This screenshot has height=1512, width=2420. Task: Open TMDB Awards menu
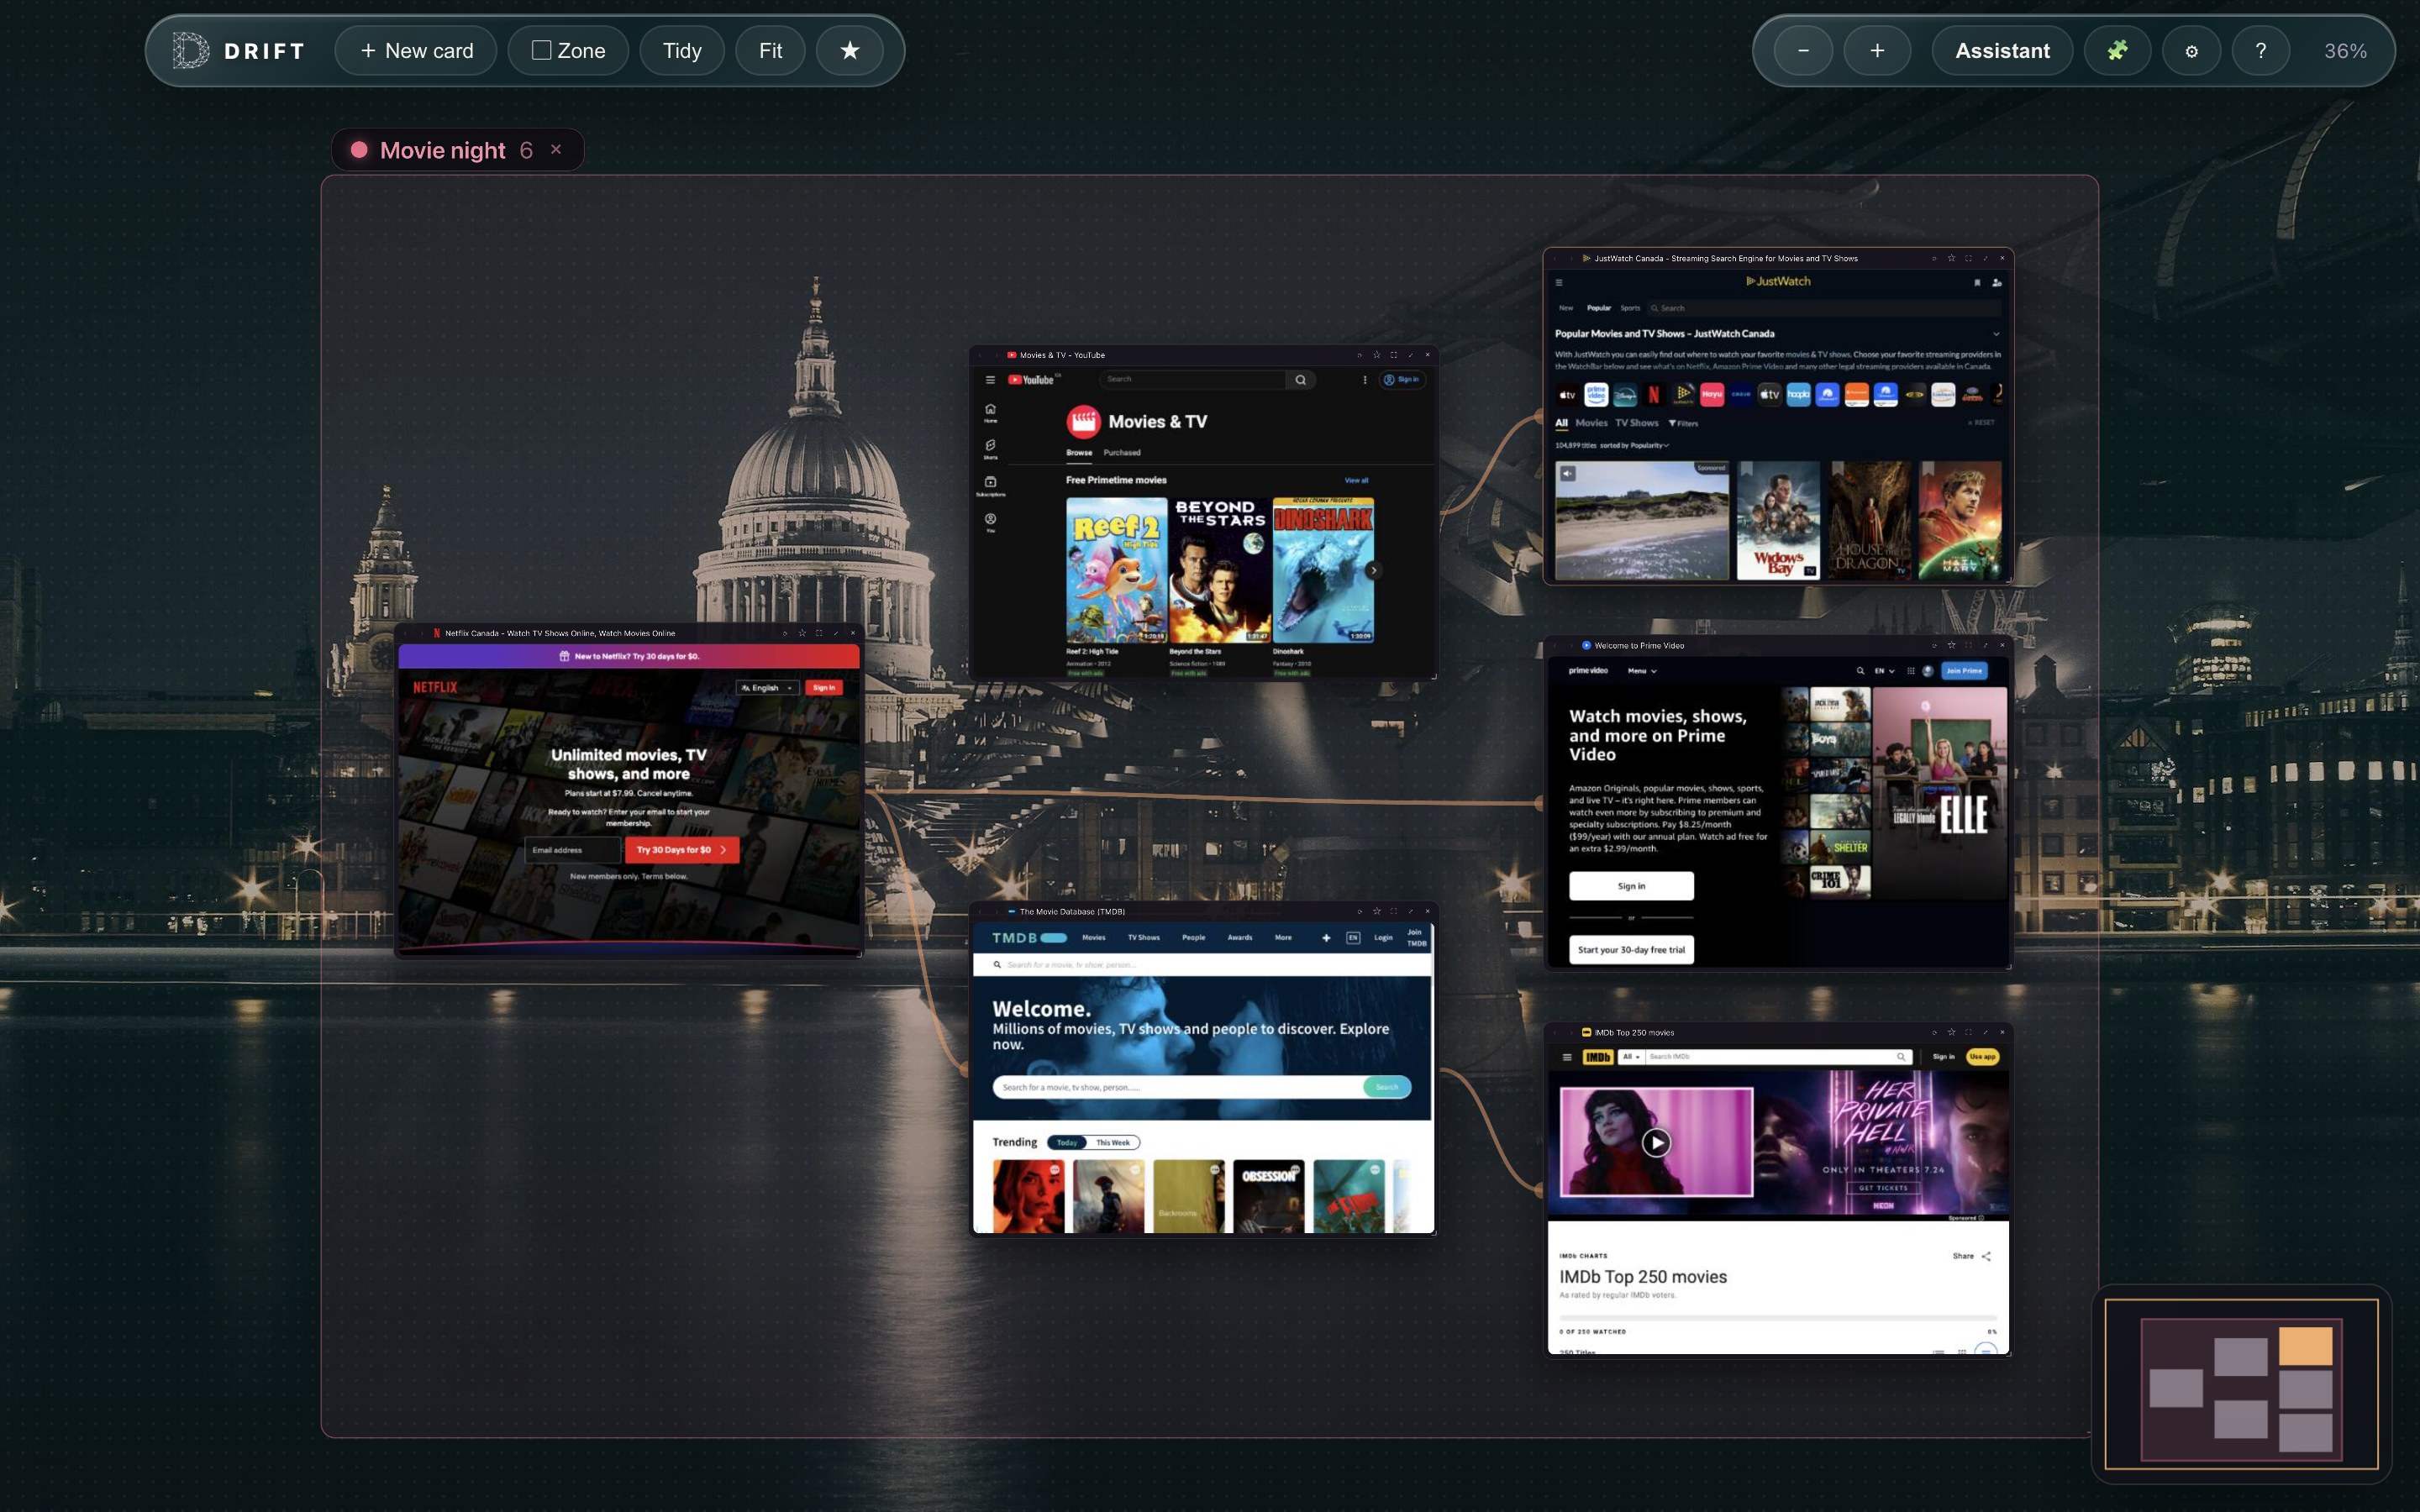pyautogui.click(x=1240, y=938)
